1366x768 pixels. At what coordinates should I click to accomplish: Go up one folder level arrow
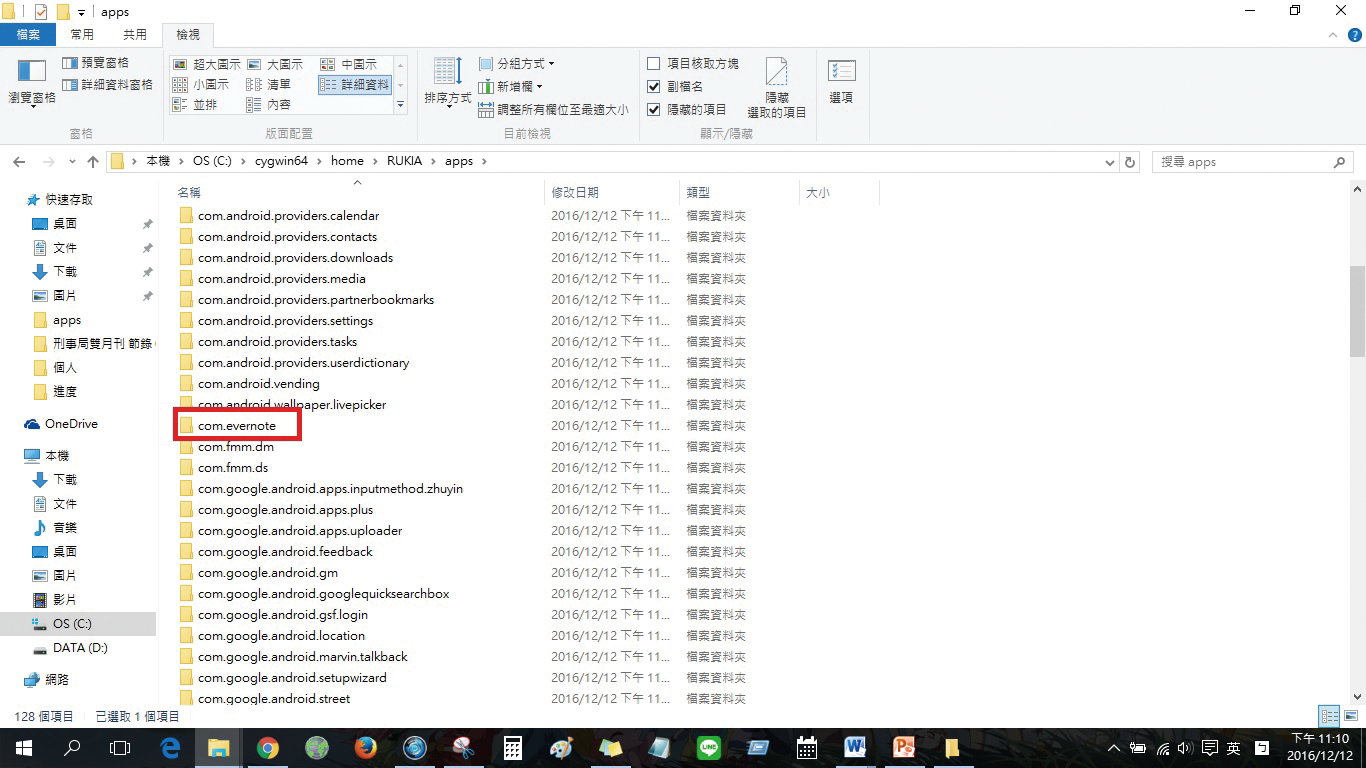point(93,162)
